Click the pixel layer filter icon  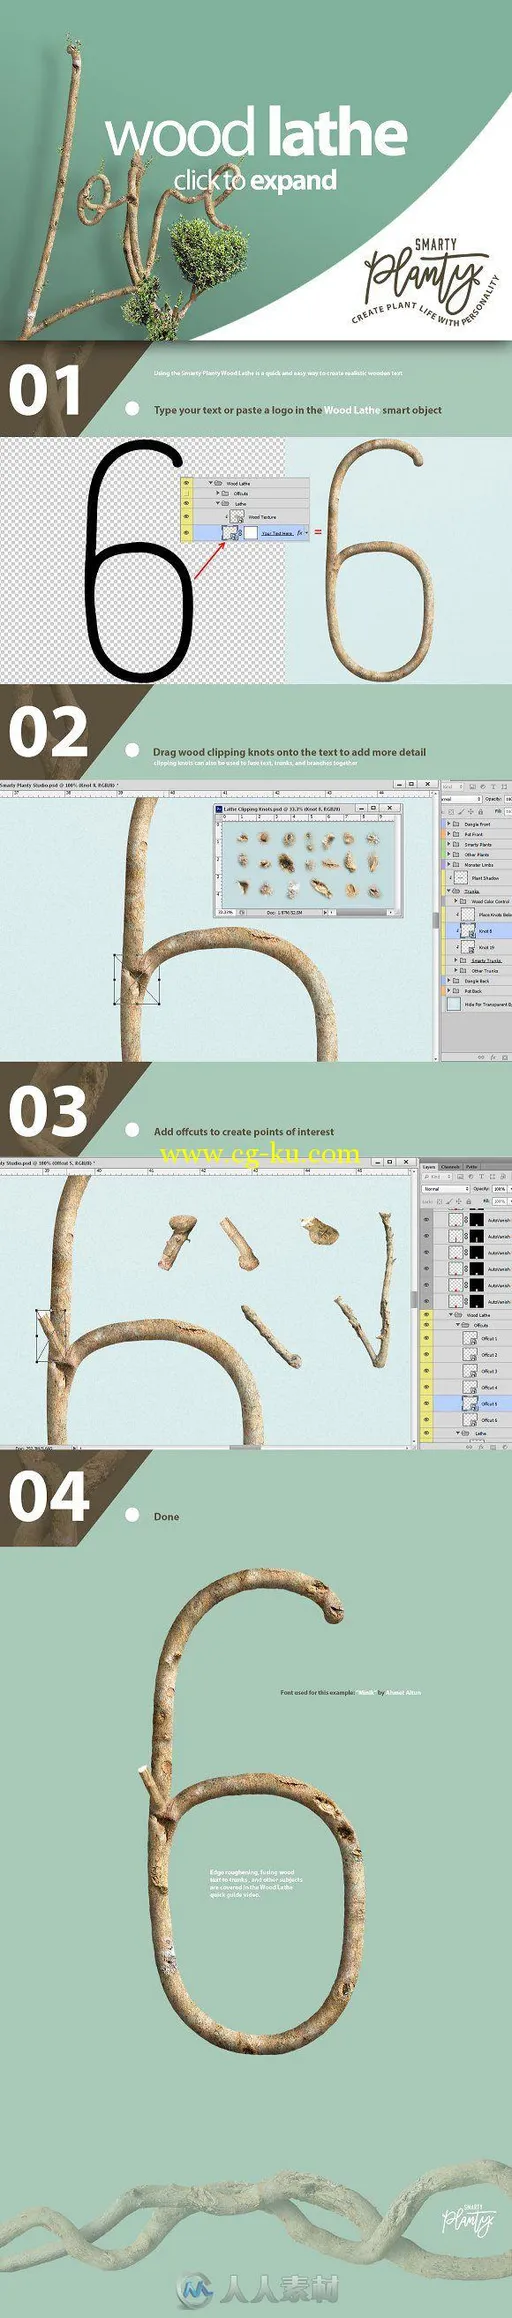460,1177
